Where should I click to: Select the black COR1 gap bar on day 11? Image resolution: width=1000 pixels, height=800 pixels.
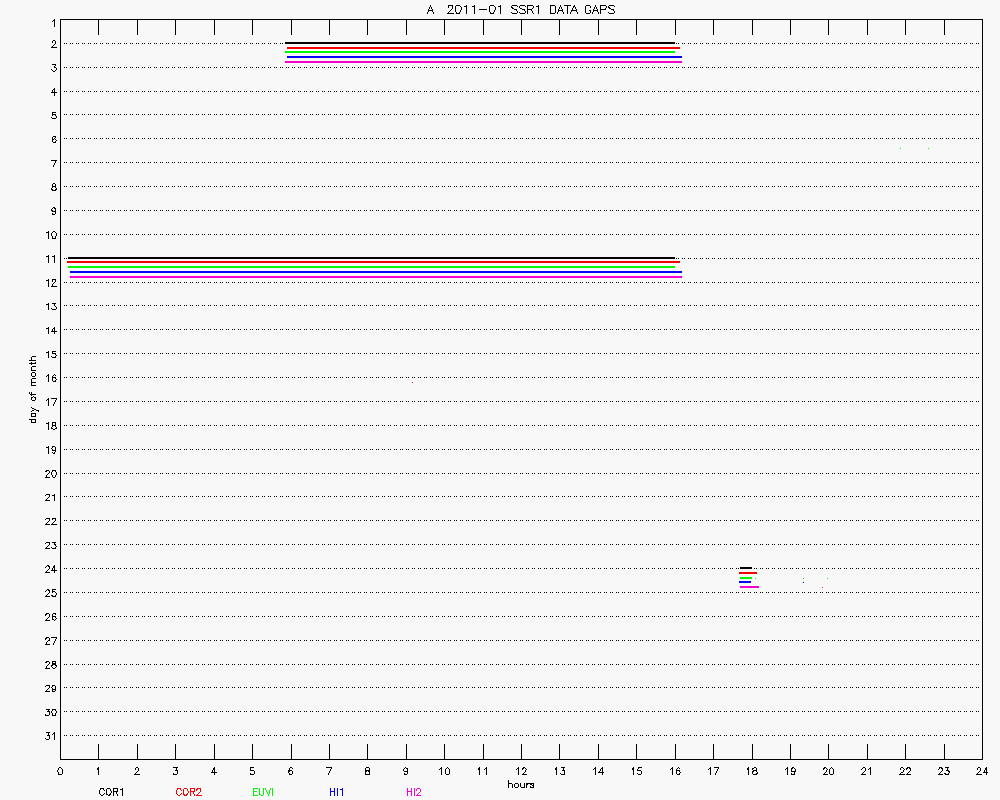coord(370,258)
